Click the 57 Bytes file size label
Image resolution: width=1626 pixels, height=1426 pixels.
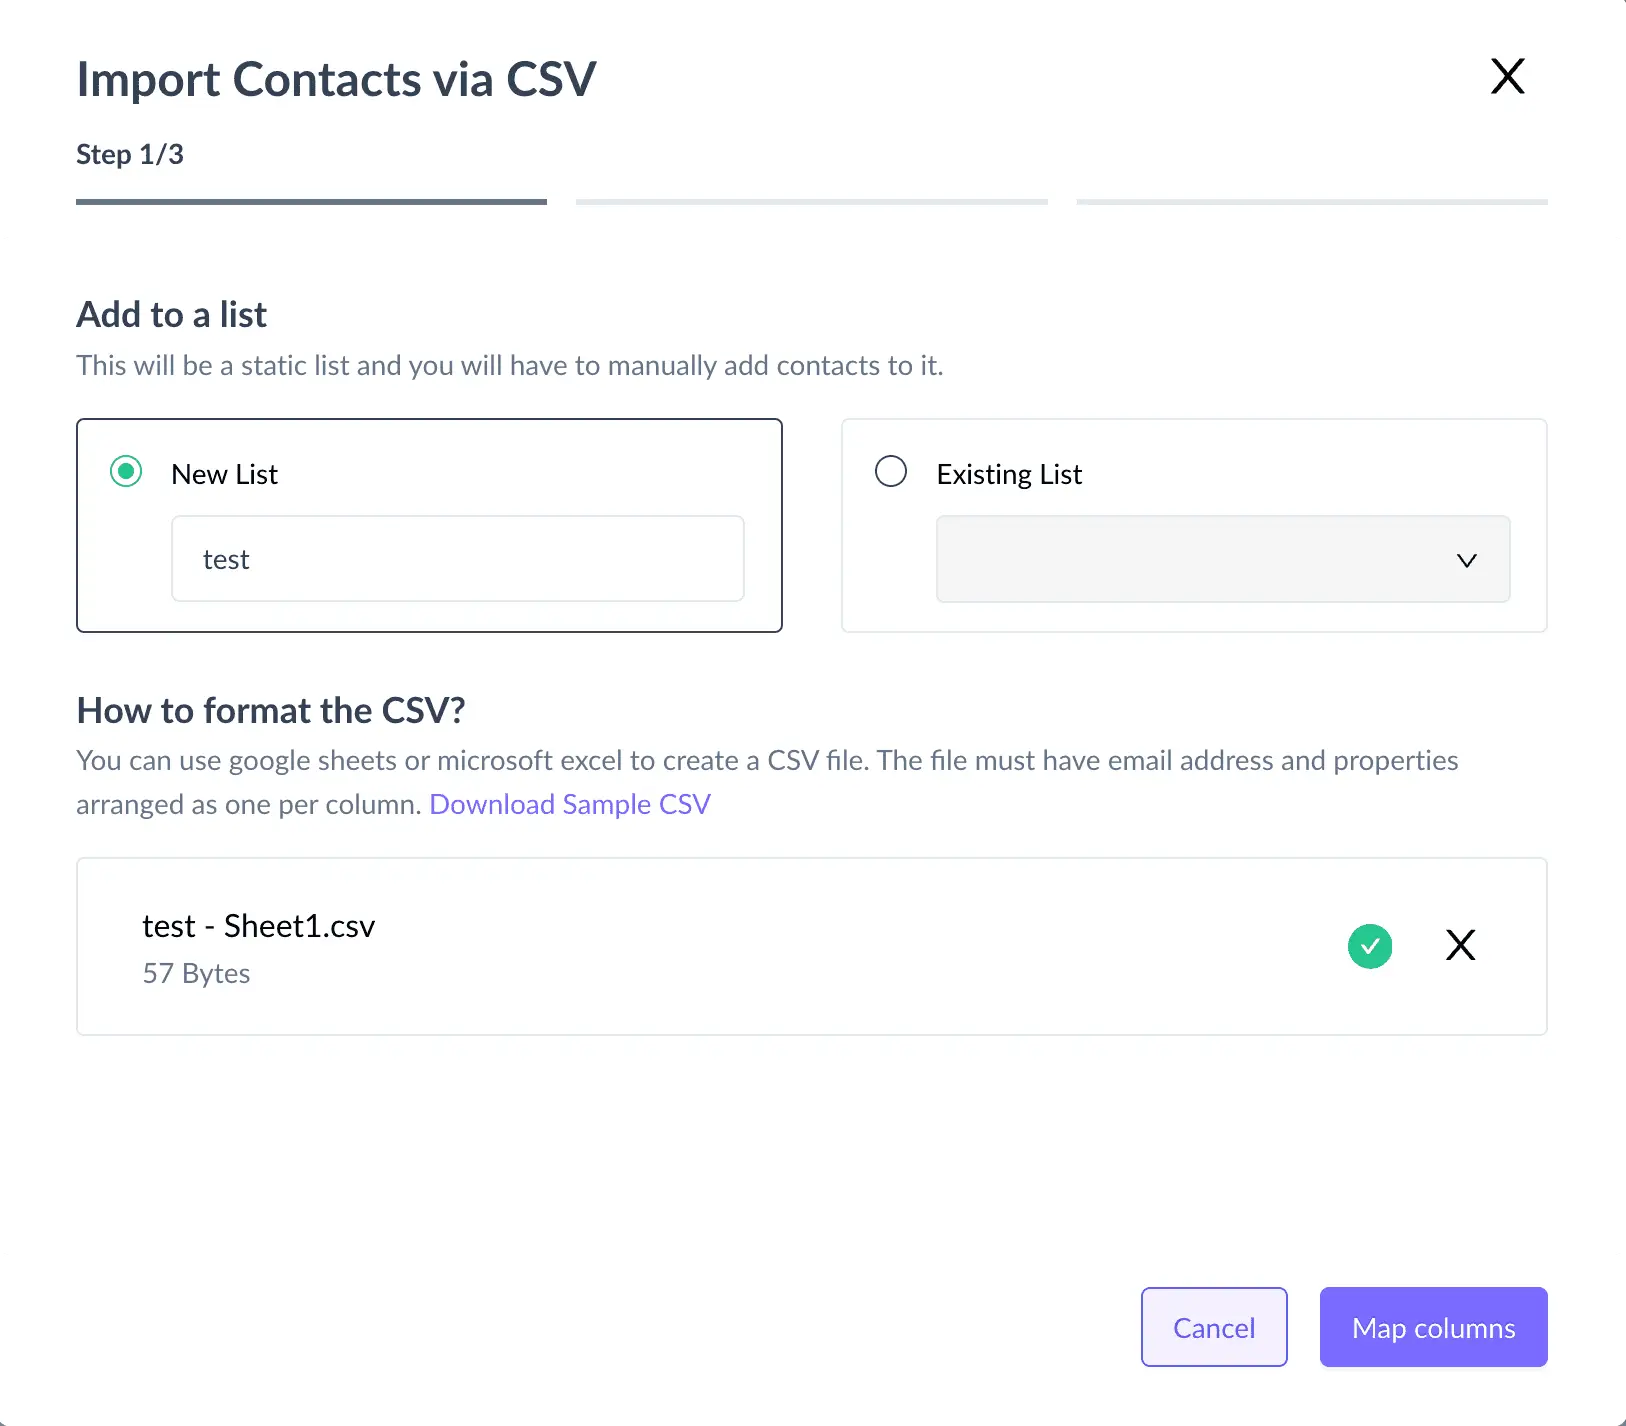point(196,972)
